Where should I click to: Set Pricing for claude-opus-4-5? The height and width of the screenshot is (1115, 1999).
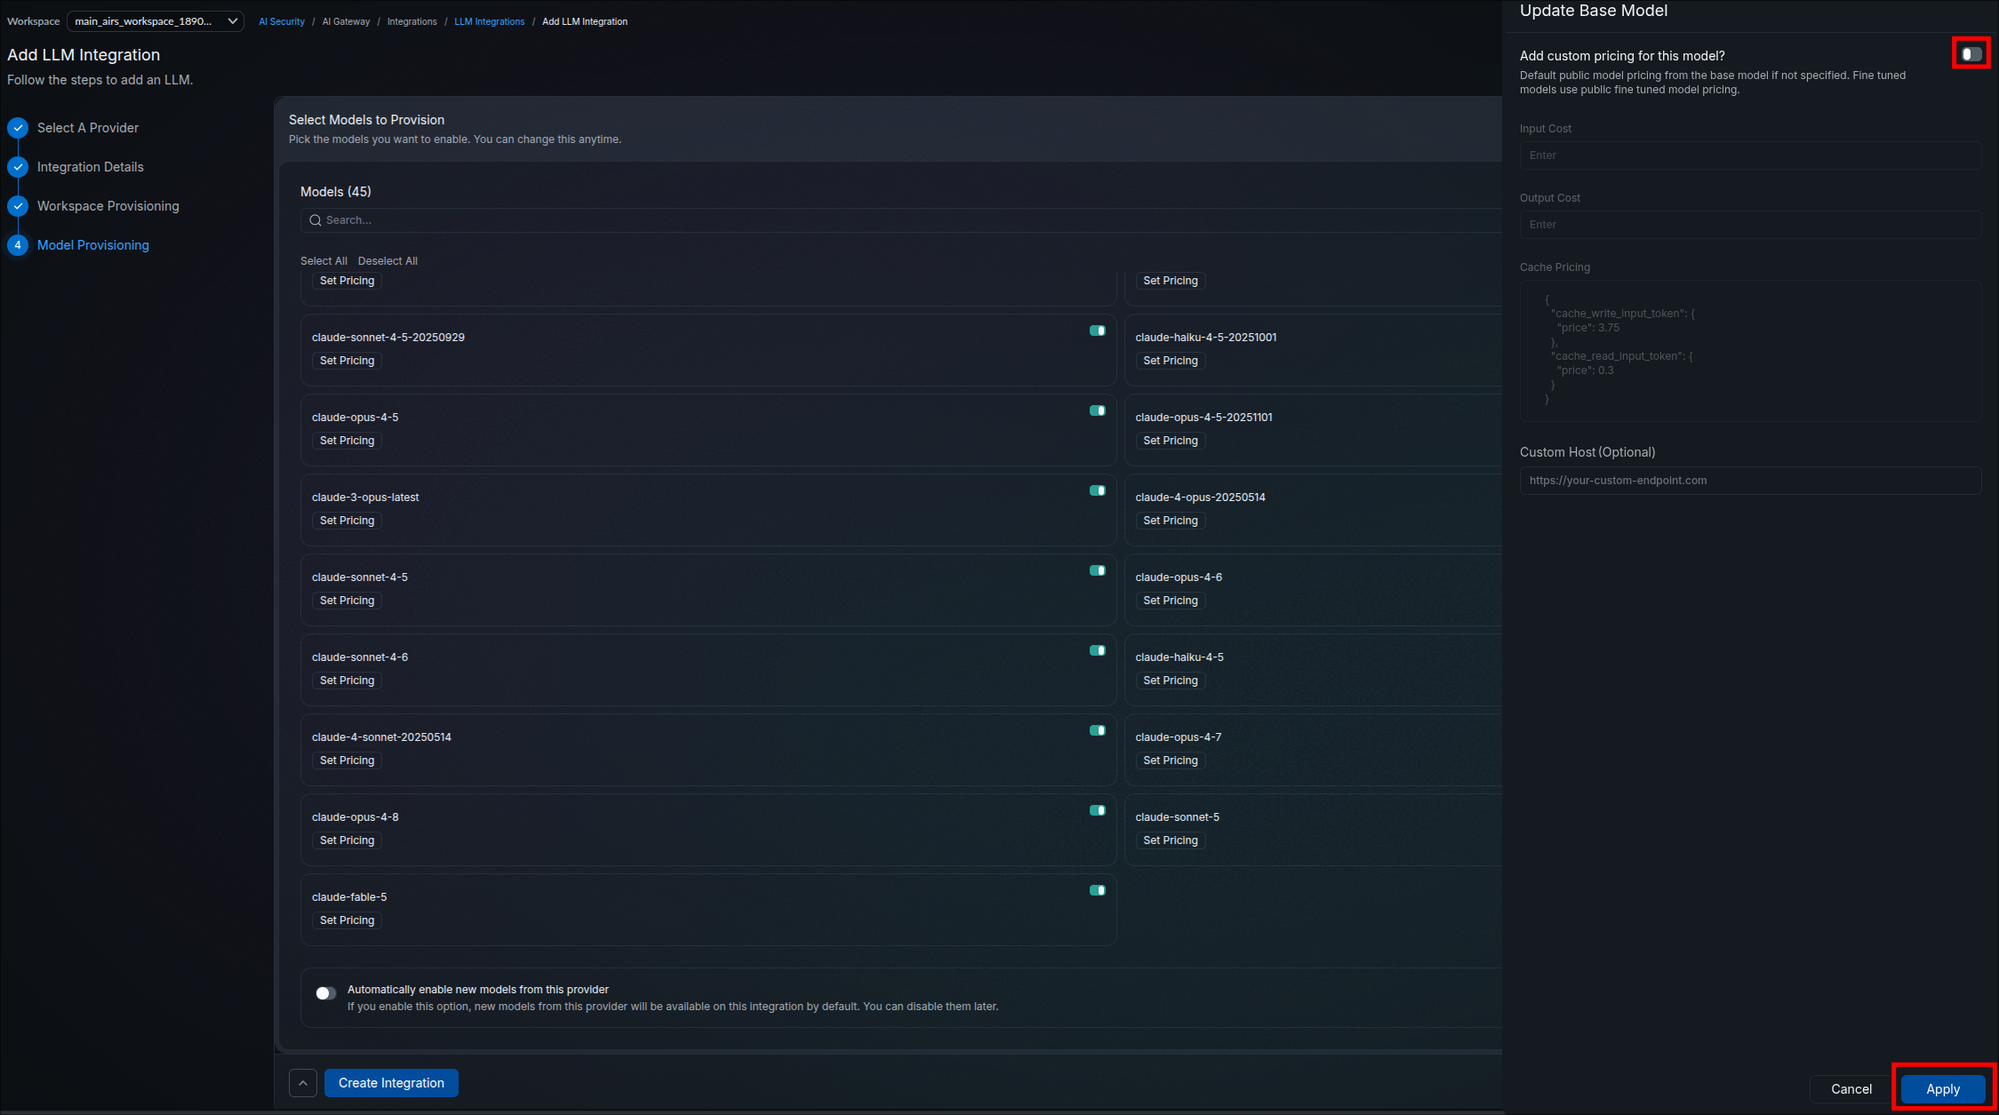coord(347,441)
